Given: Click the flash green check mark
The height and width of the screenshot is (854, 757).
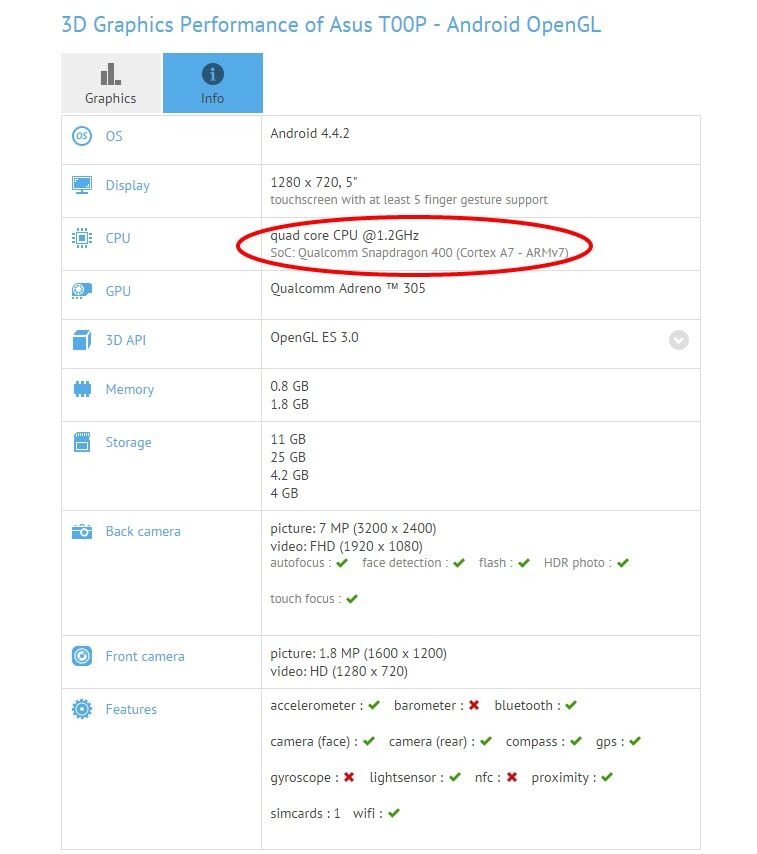Looking at the screenshot, I should coord(524,563).
